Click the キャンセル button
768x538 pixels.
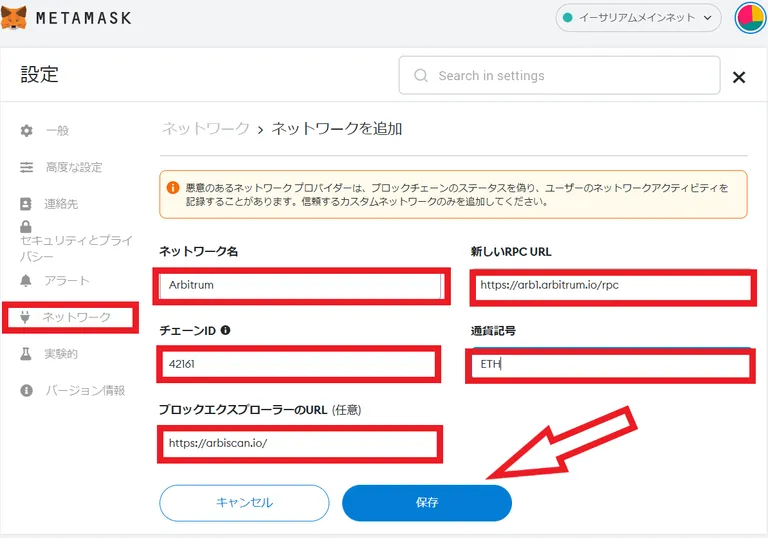(x=244, y=503)
